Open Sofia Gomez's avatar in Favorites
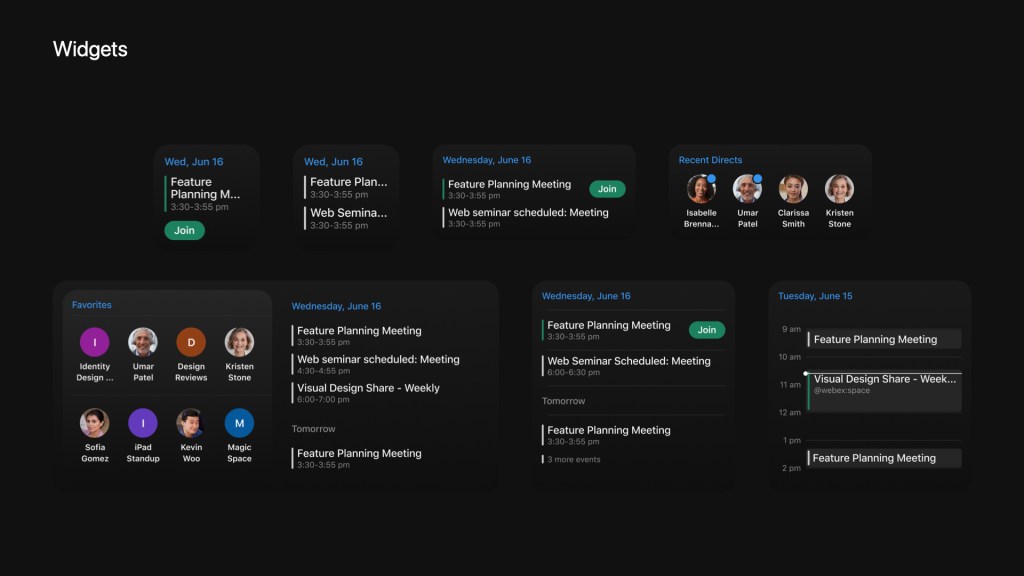Viewport: 1024px width, 576px height. coord(94,423)
